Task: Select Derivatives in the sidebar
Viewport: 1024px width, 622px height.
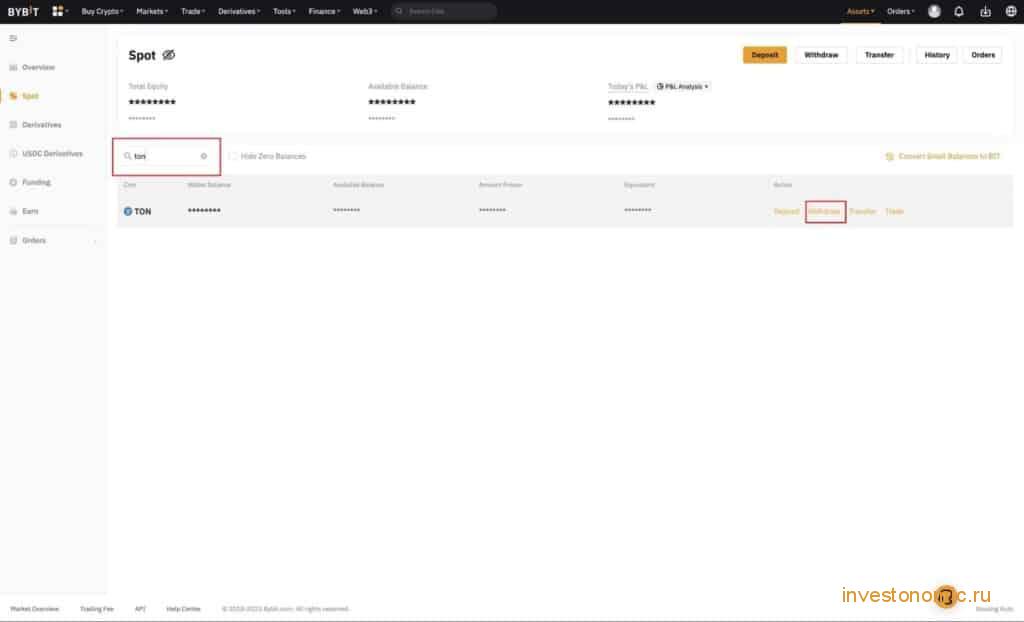Action: pyautogui.click(x=42, y=125)
